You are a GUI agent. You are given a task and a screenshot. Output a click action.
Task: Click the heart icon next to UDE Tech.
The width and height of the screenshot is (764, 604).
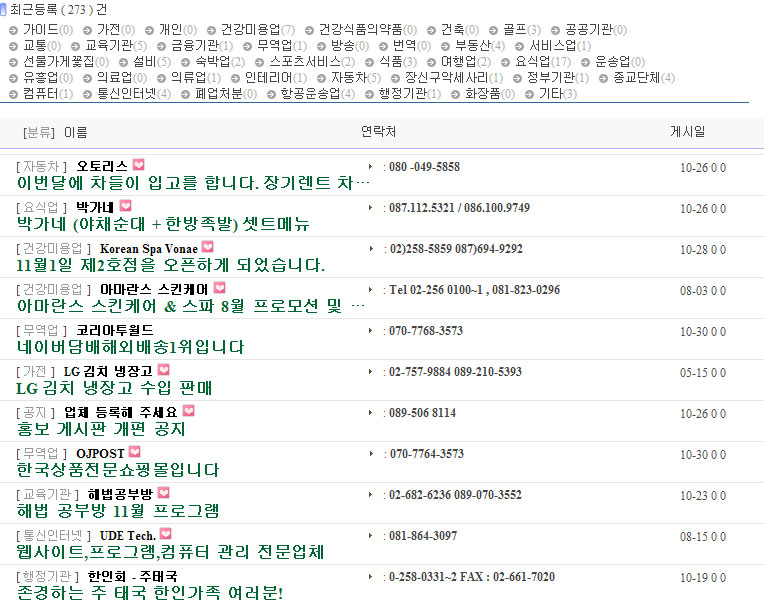pos(165,534)
